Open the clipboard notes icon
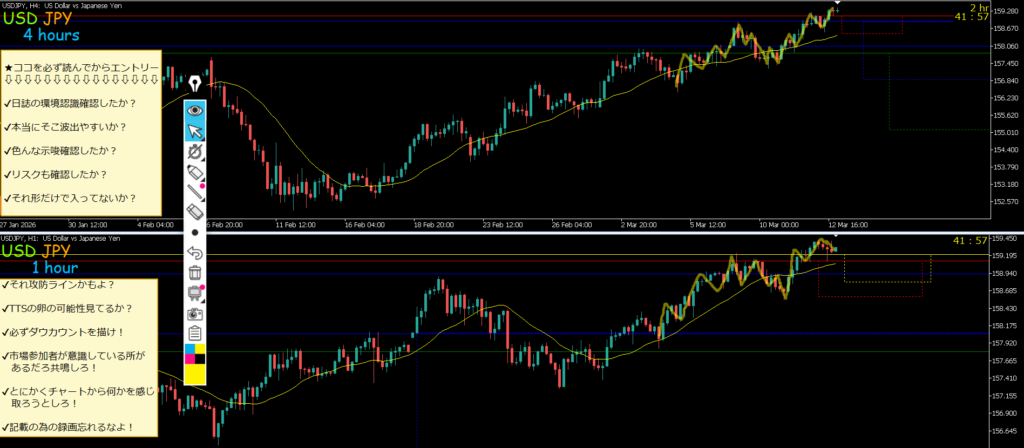Image resolution: width=1024 pixels, height=448 pixels. (x=196, y=333)
